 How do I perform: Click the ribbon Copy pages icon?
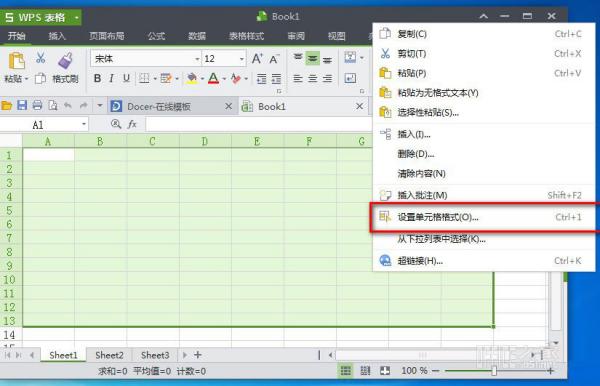click(41, 79)
